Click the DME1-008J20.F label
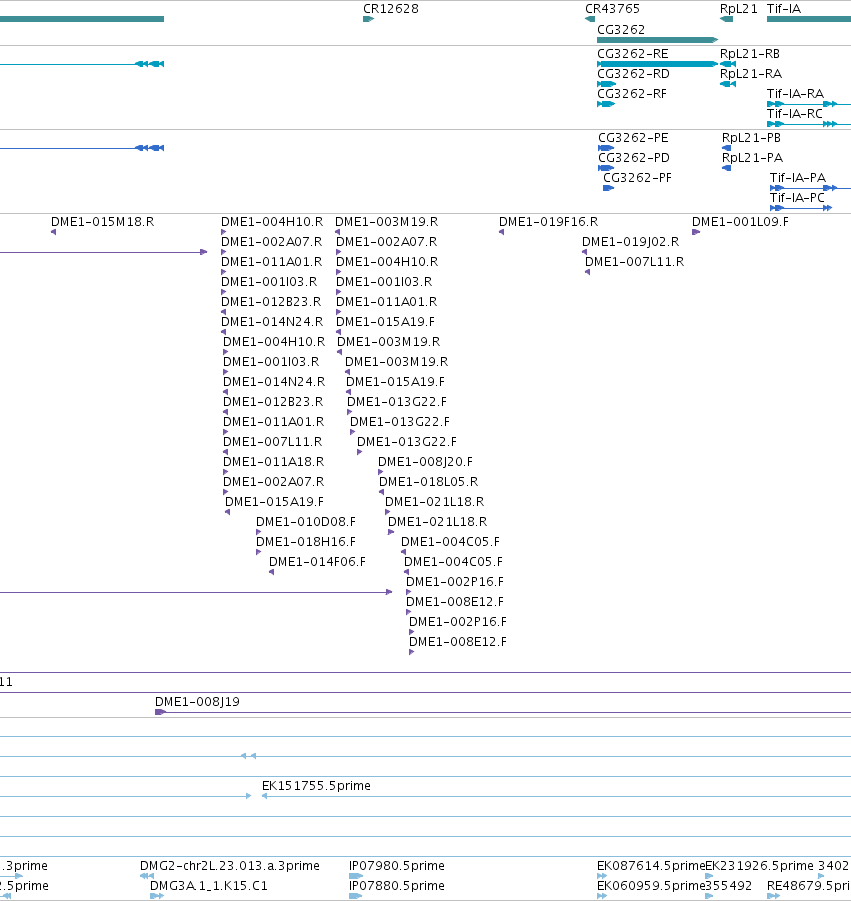 [425, 462]
